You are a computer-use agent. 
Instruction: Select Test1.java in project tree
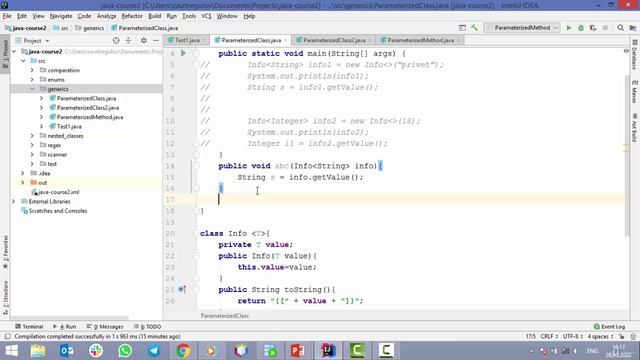[69, 127]
